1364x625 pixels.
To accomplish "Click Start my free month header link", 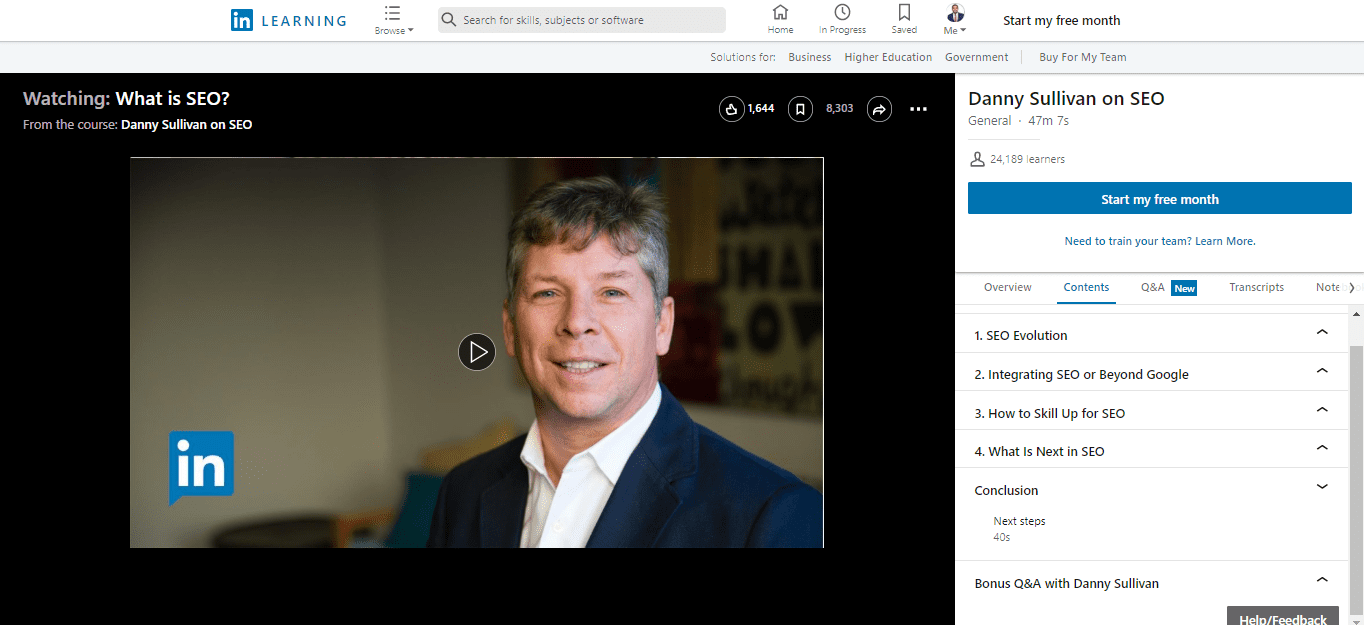I will (1061, 20).
